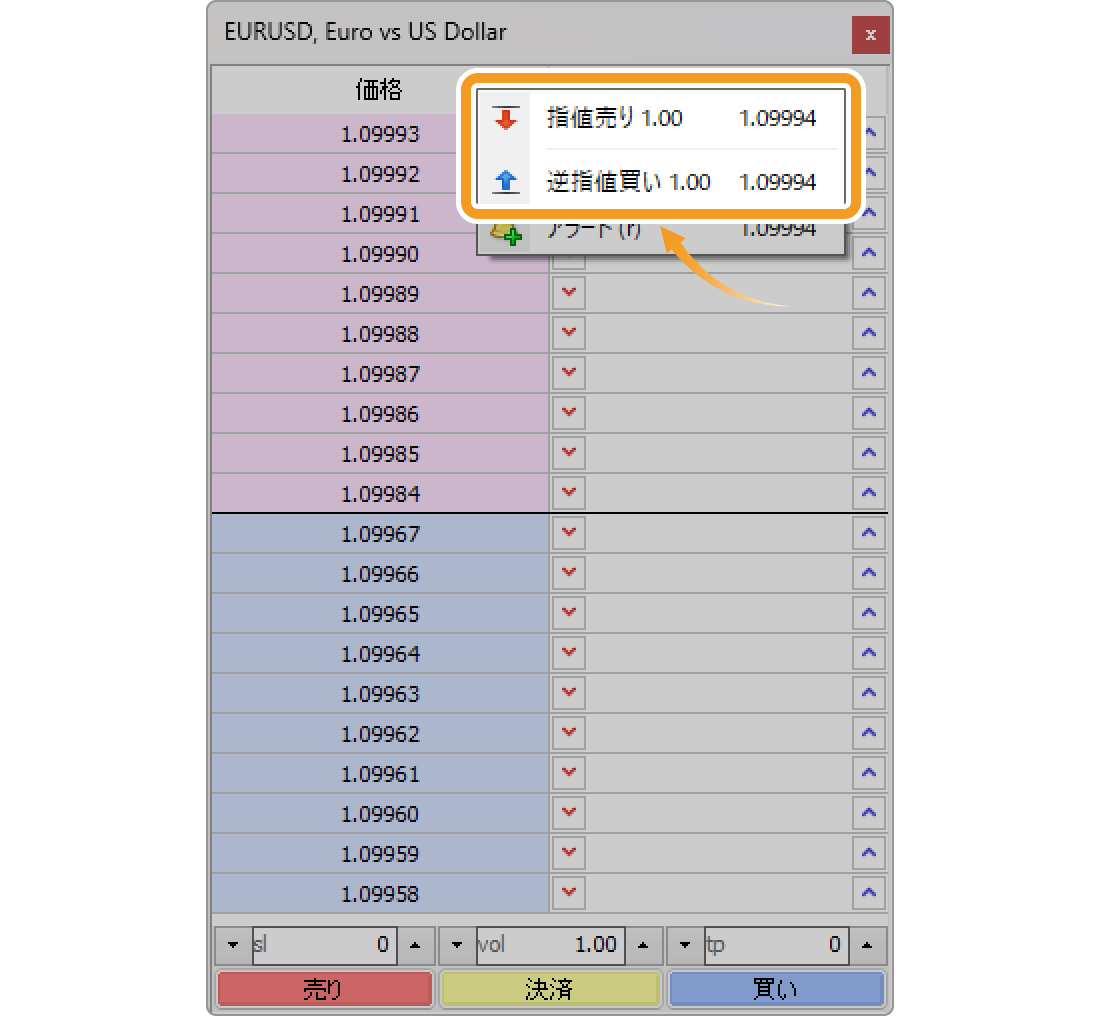Click blue buy arrow on the 1.09987 row

point(868,373)
